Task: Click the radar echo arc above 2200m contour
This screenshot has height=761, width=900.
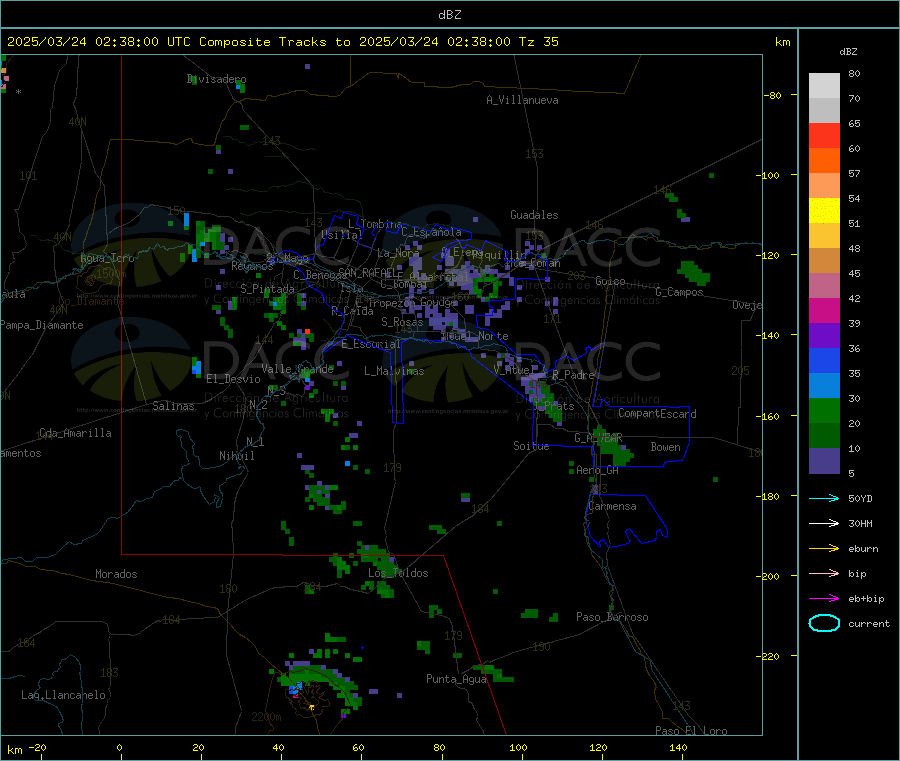Action: [319, 682]
